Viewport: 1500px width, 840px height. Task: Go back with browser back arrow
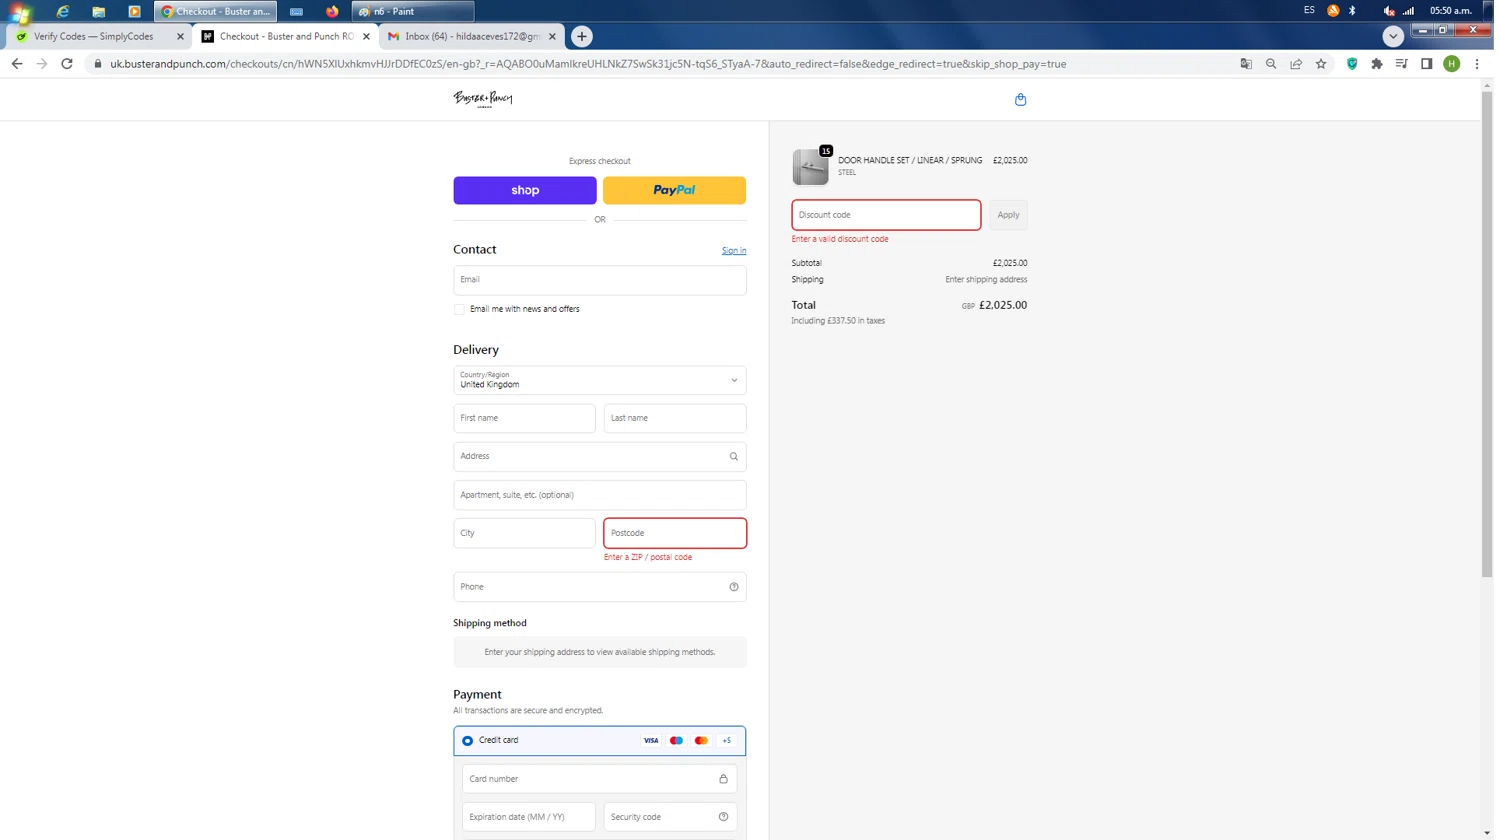click(x=17, y=64)
